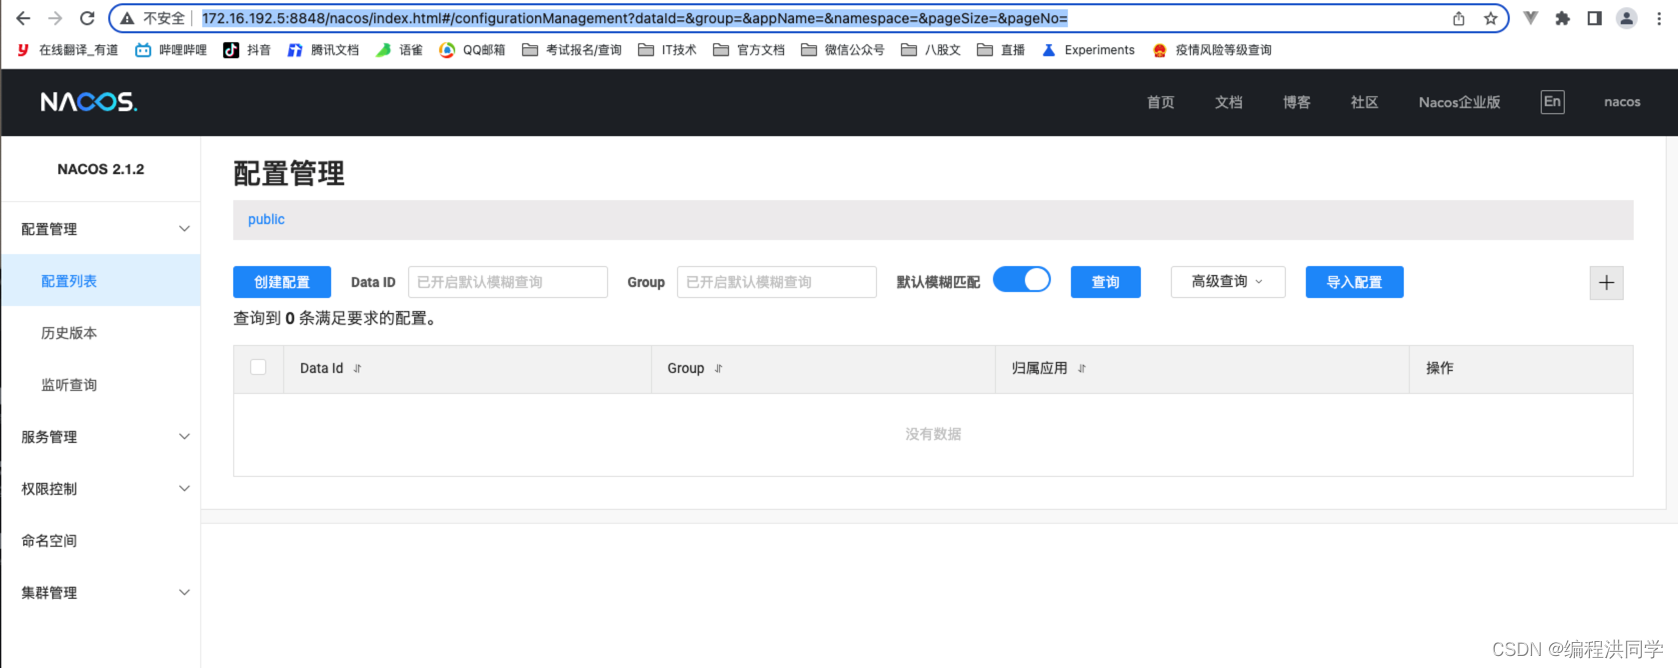Open 历史版本 in the sidebar
Image resolution: width=1678 pixels, height=668 pixels.
(69, 333)
